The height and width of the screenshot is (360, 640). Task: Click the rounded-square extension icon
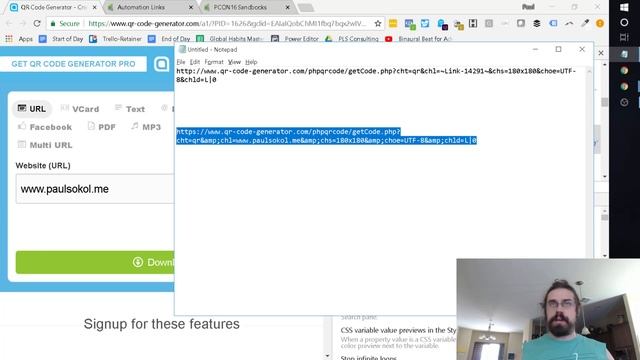coord(521,24)
